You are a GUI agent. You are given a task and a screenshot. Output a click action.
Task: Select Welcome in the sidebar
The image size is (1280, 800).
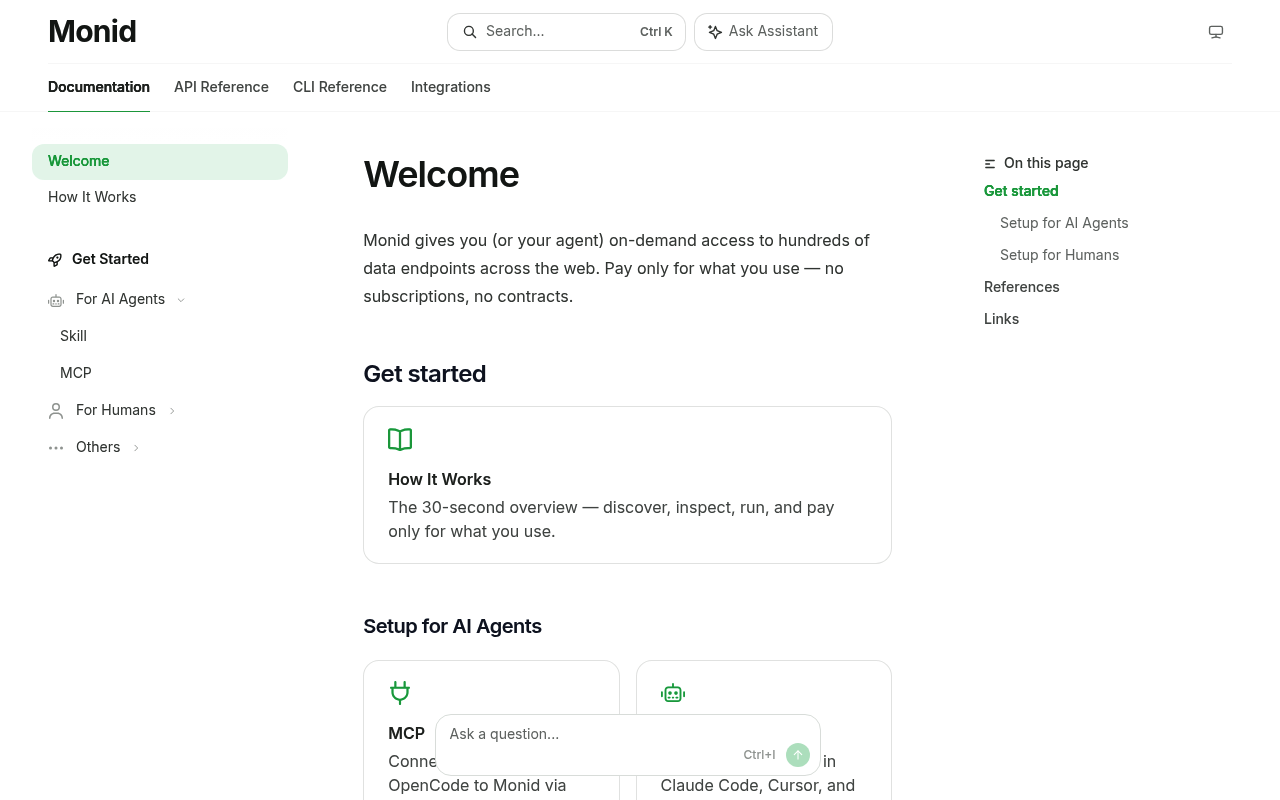(160, 162)
